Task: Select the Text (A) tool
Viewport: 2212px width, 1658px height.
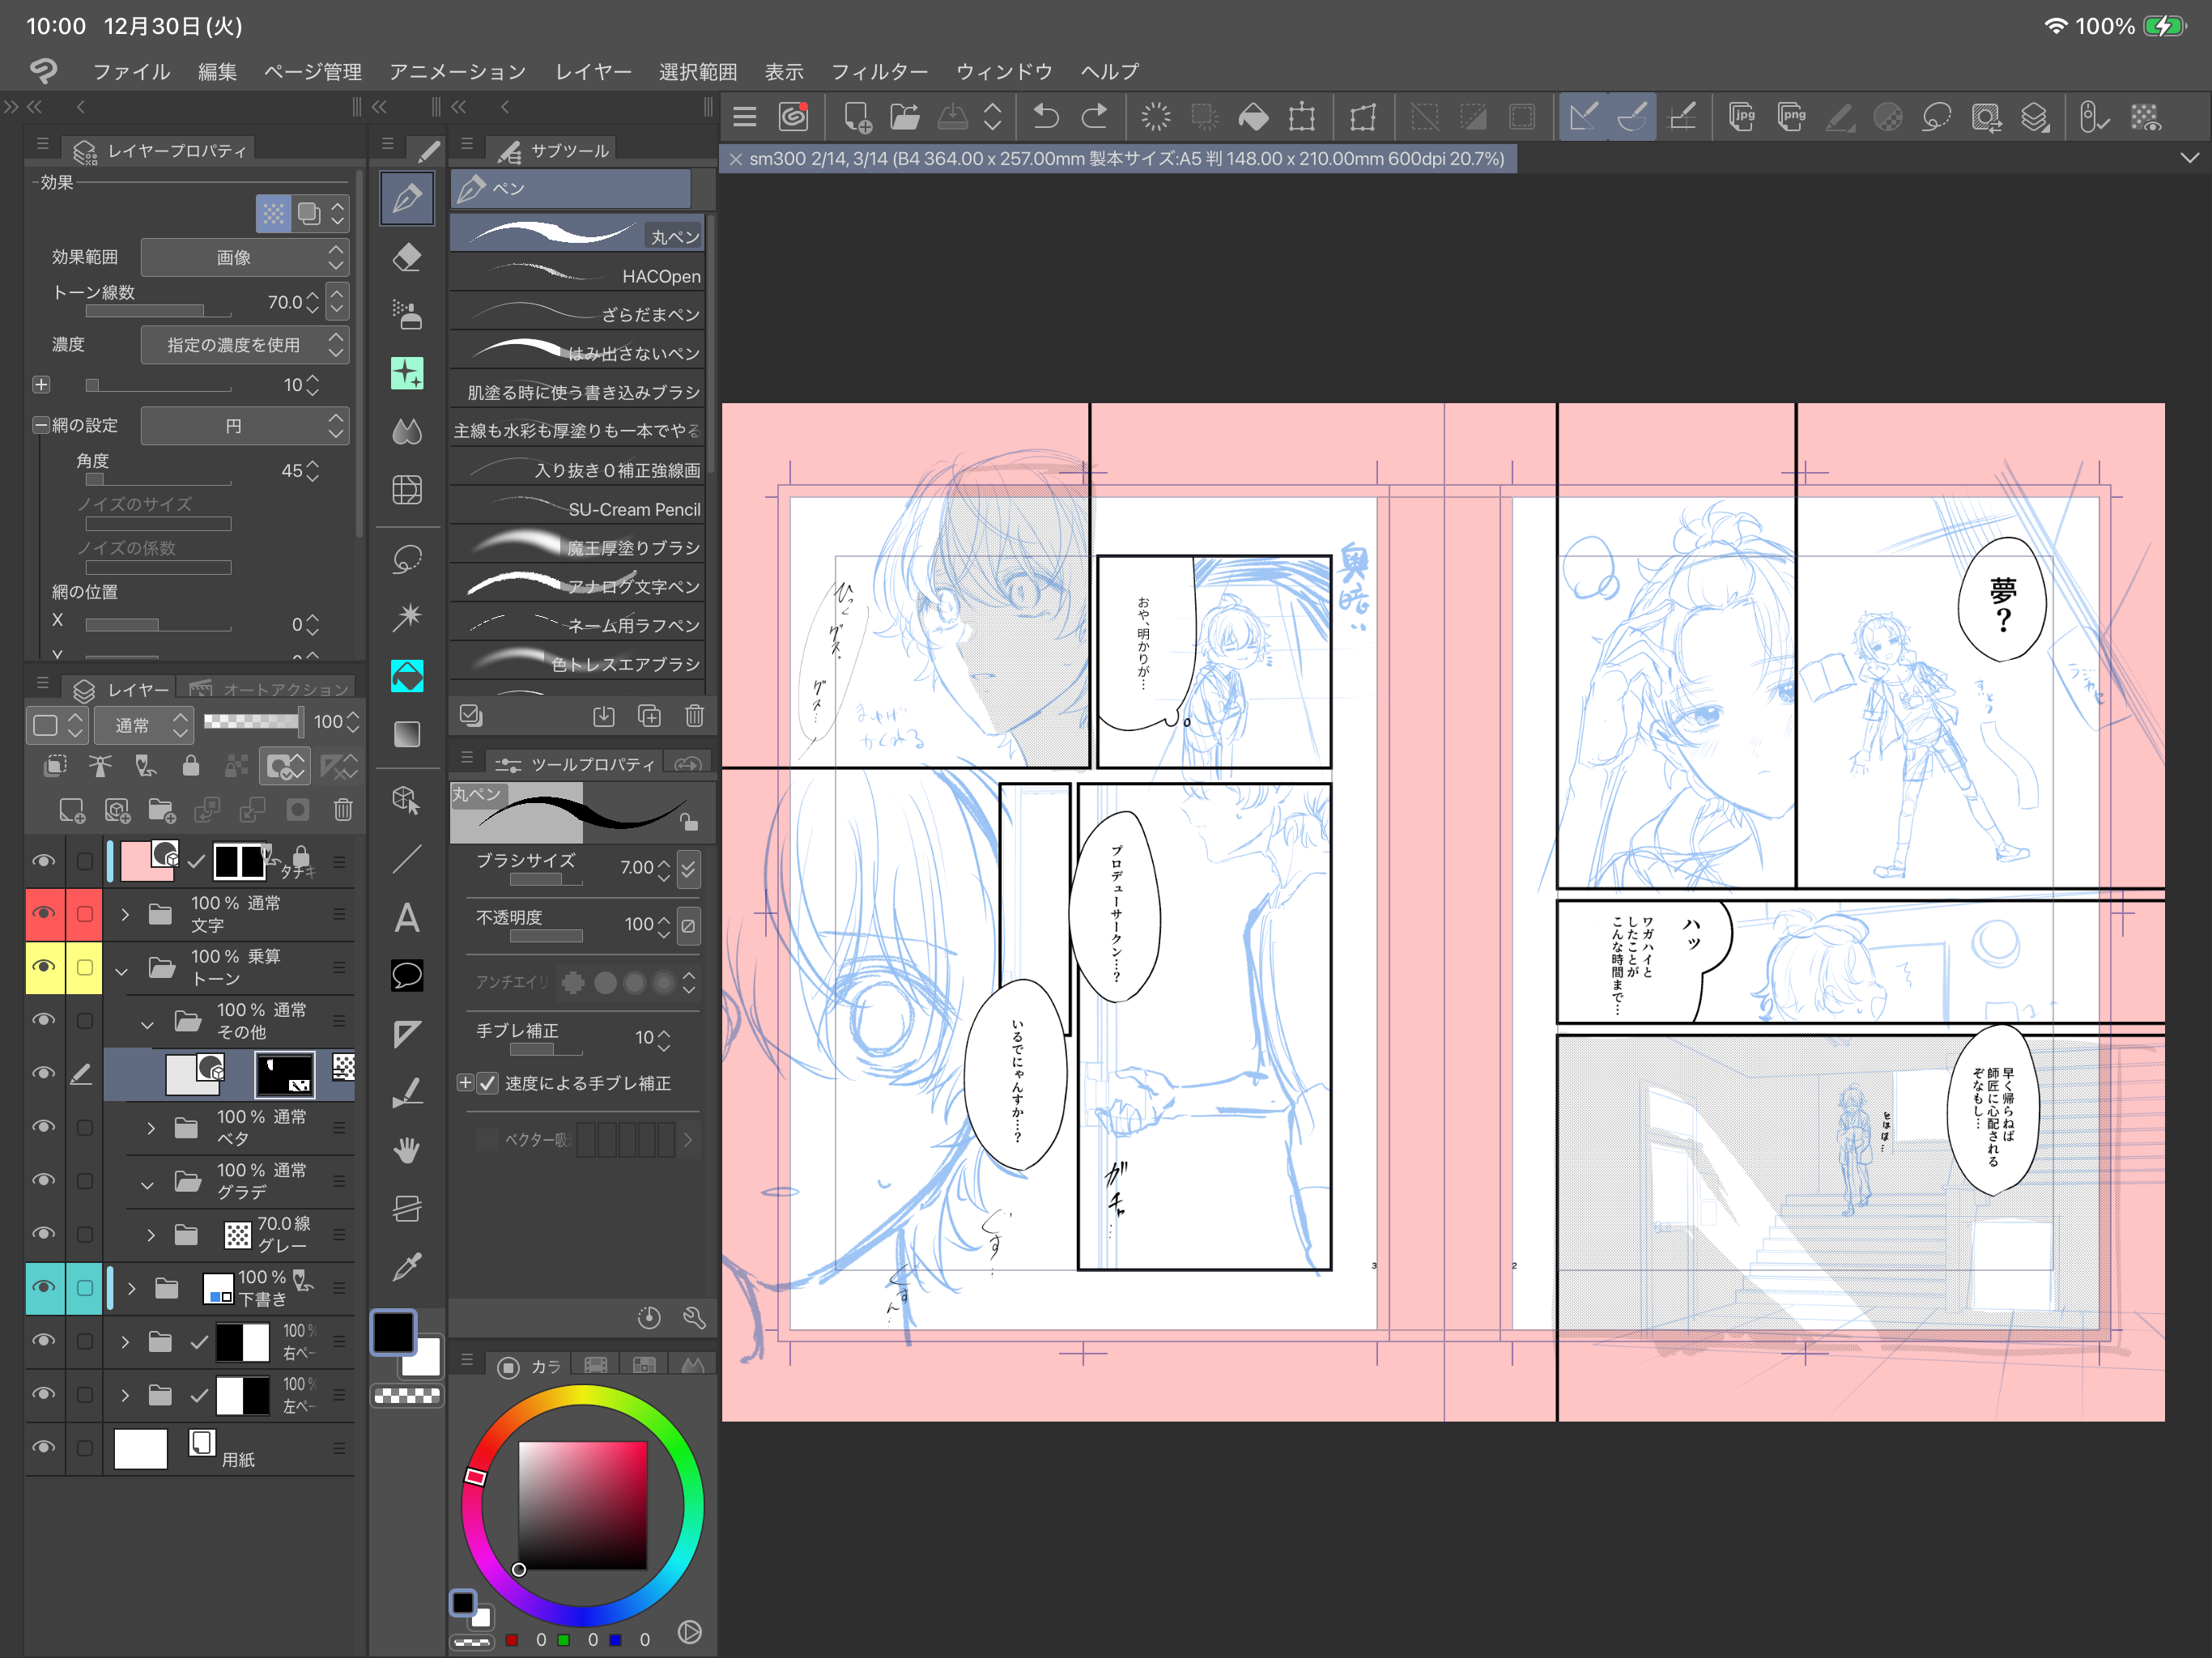Action: [407, 918]
